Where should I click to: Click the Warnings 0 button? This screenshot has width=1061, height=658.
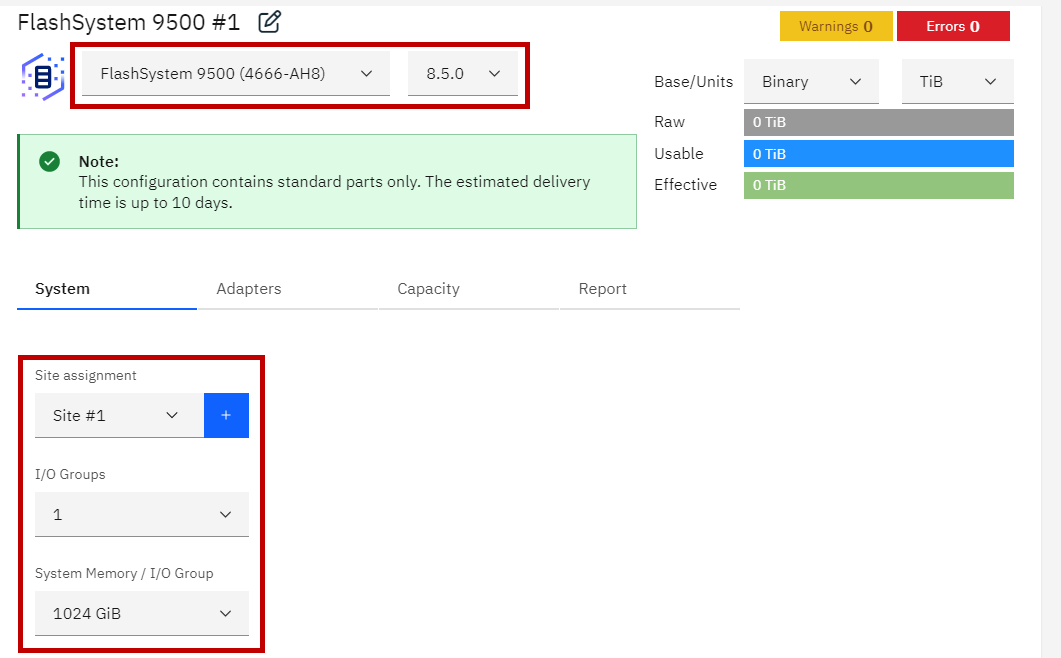coord(836,26)
